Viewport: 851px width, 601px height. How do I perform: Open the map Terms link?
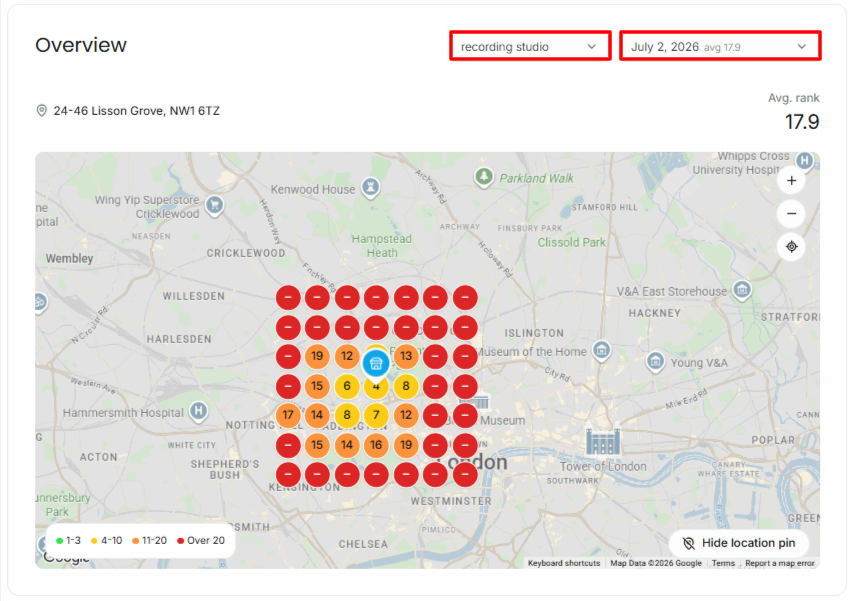(723, 563)
